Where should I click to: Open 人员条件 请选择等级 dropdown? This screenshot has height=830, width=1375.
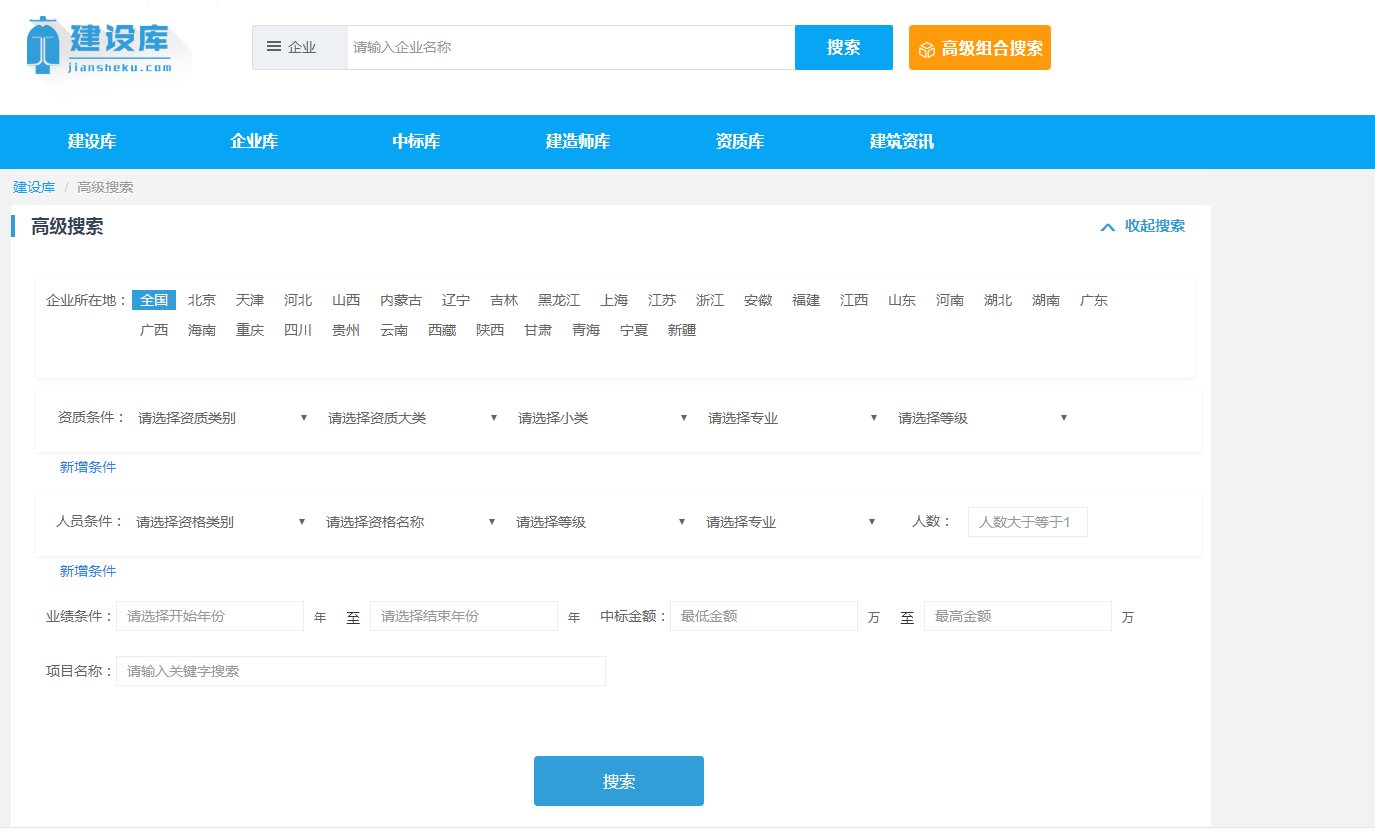pos(601,522)
